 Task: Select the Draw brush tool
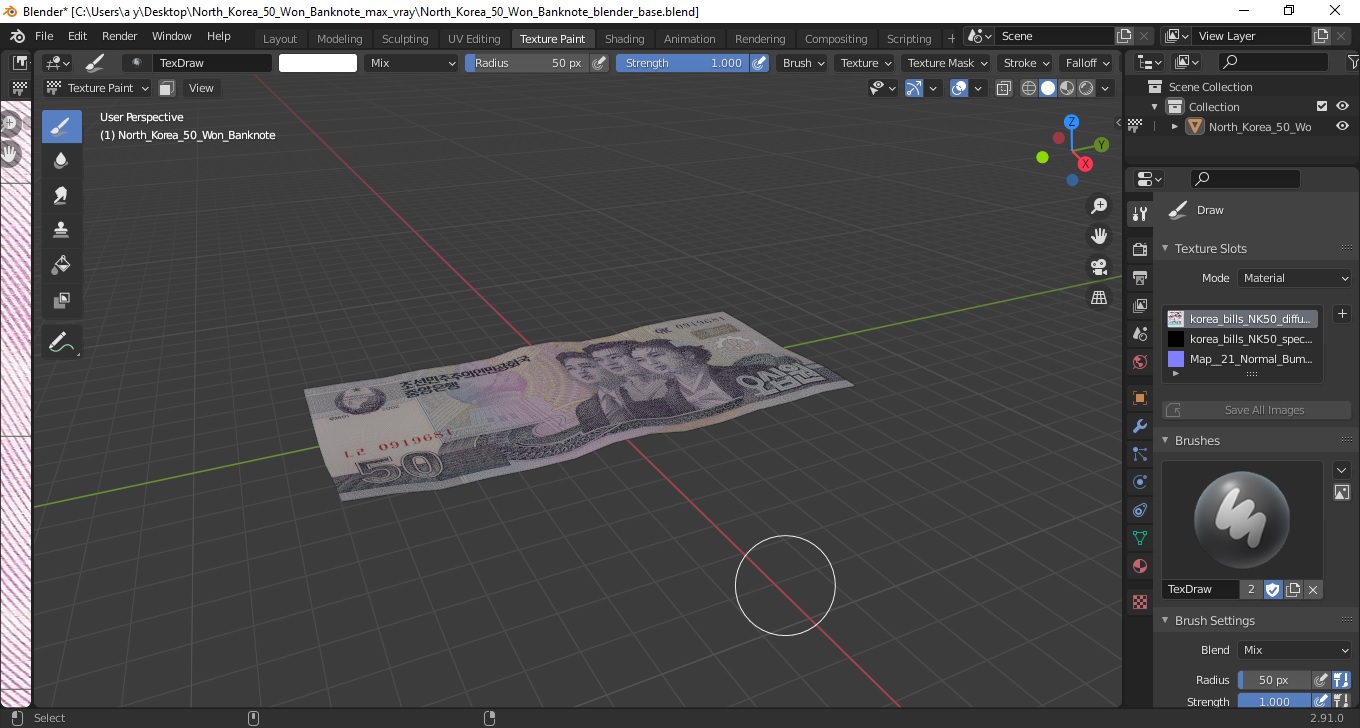click(61, 126)
